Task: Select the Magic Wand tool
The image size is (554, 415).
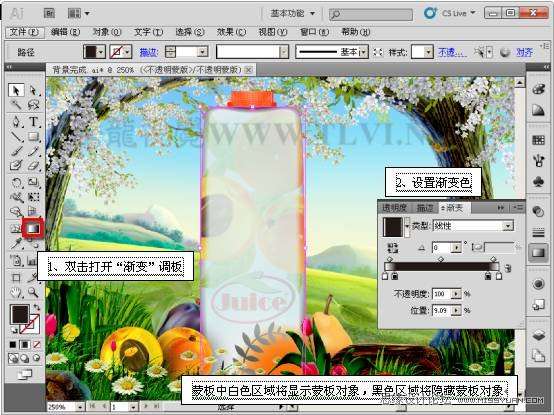Action: 16,105
